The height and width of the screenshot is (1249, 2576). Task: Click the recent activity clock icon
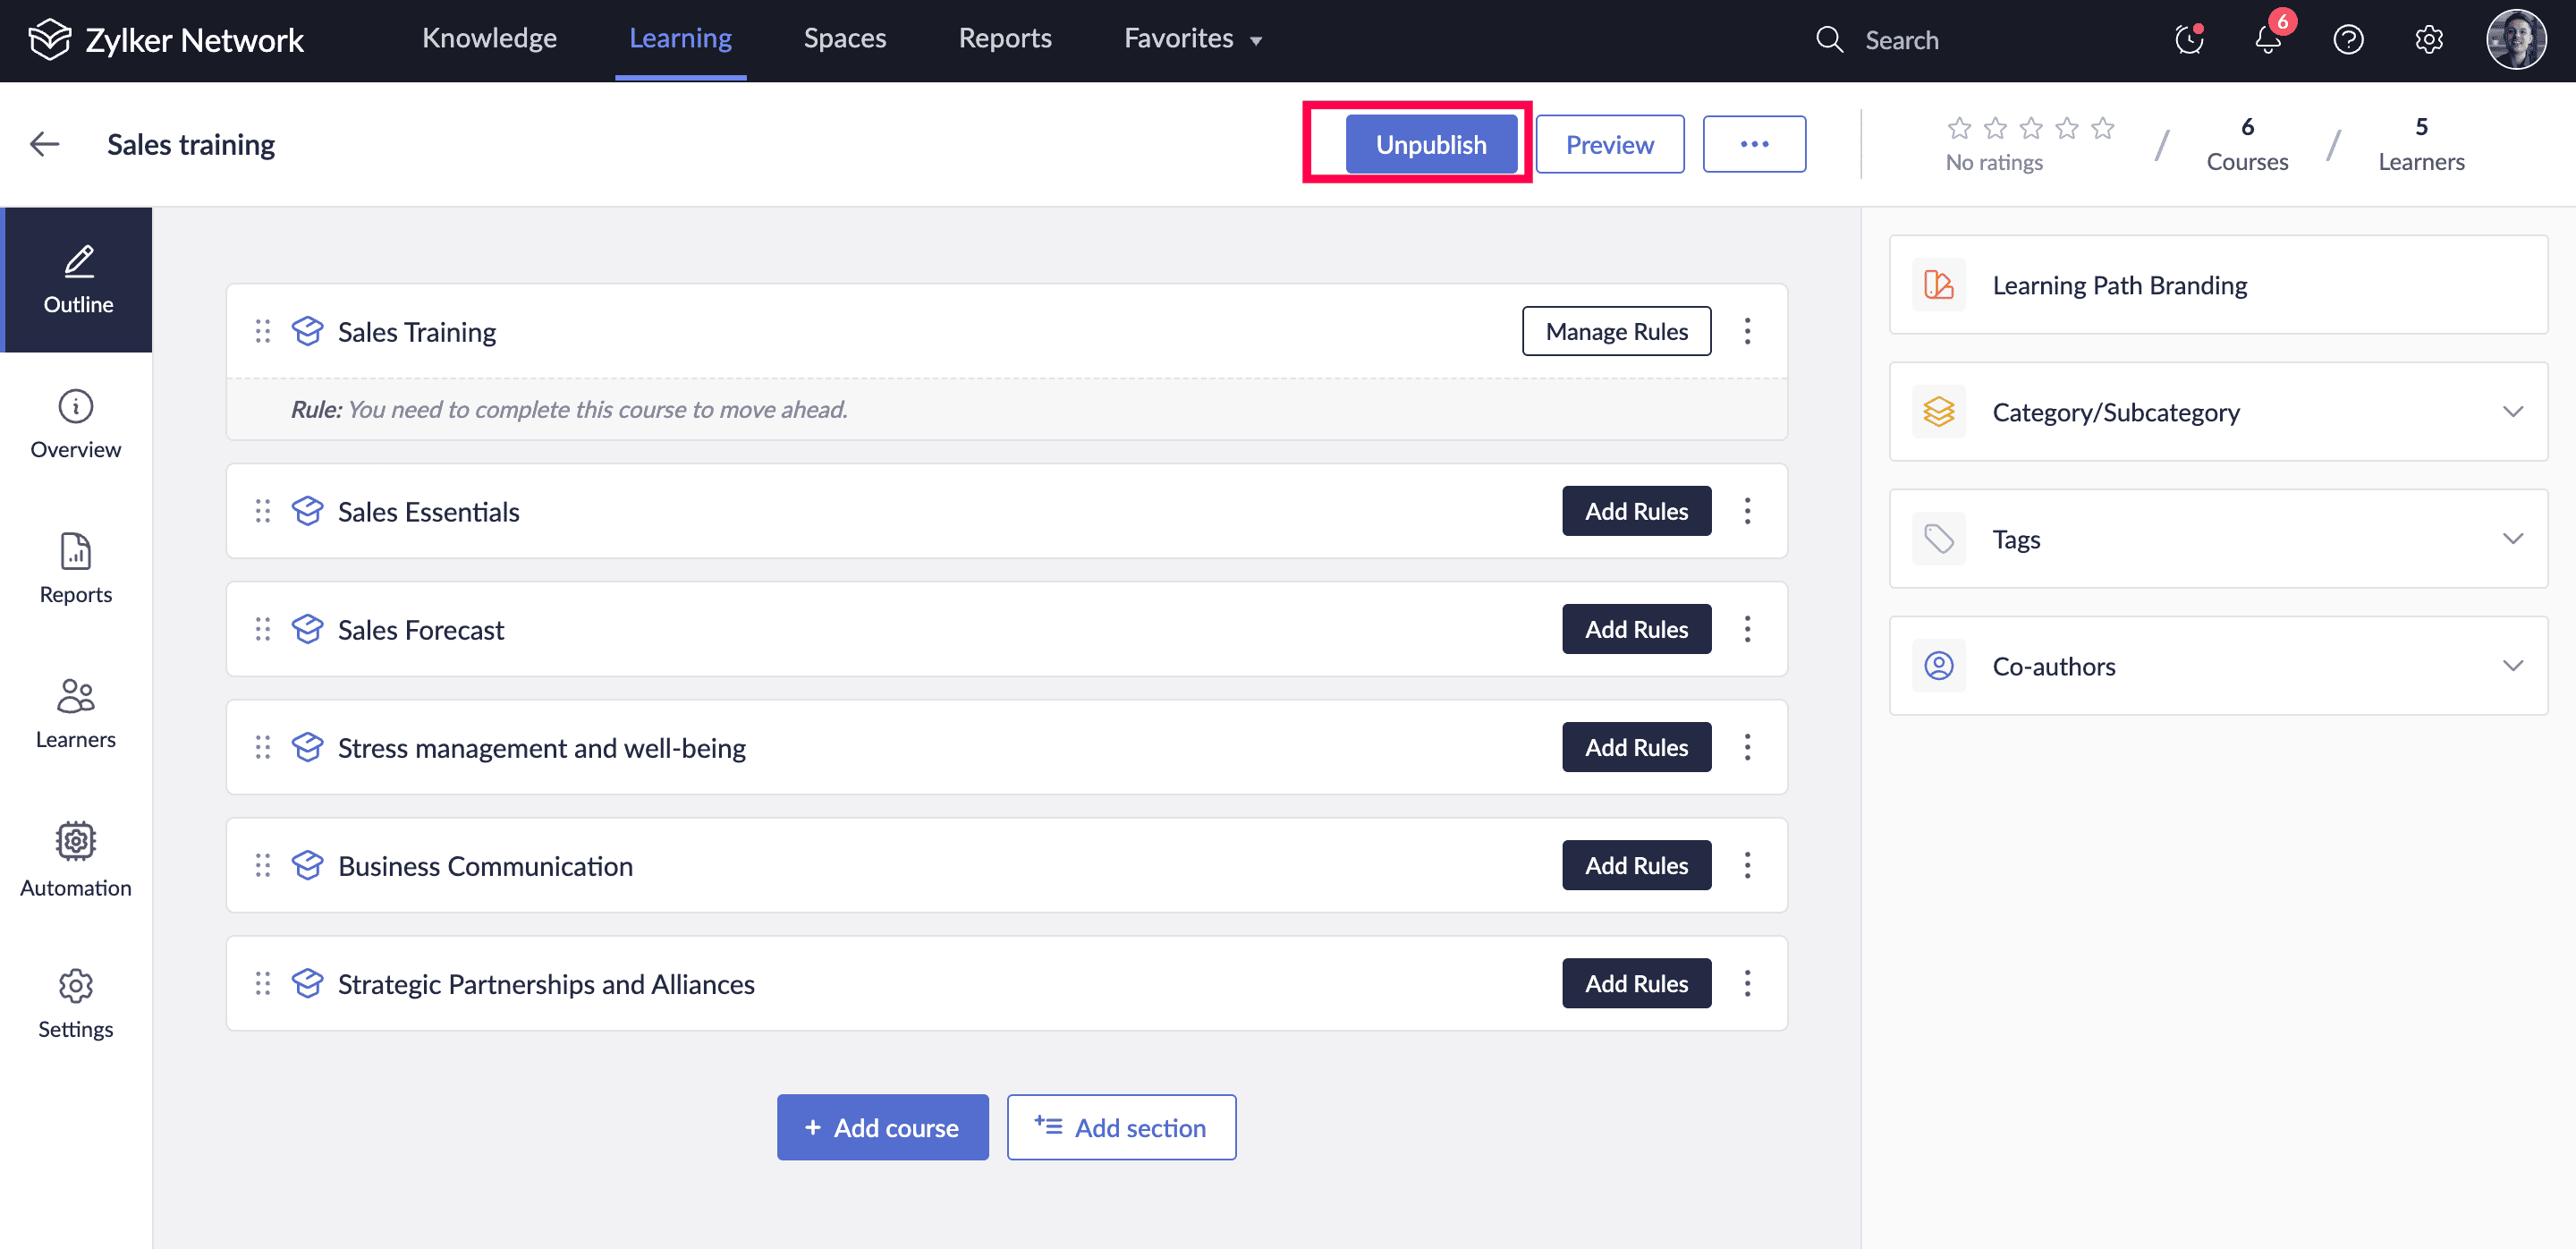pyautogui.click(x=2188, y=40)
